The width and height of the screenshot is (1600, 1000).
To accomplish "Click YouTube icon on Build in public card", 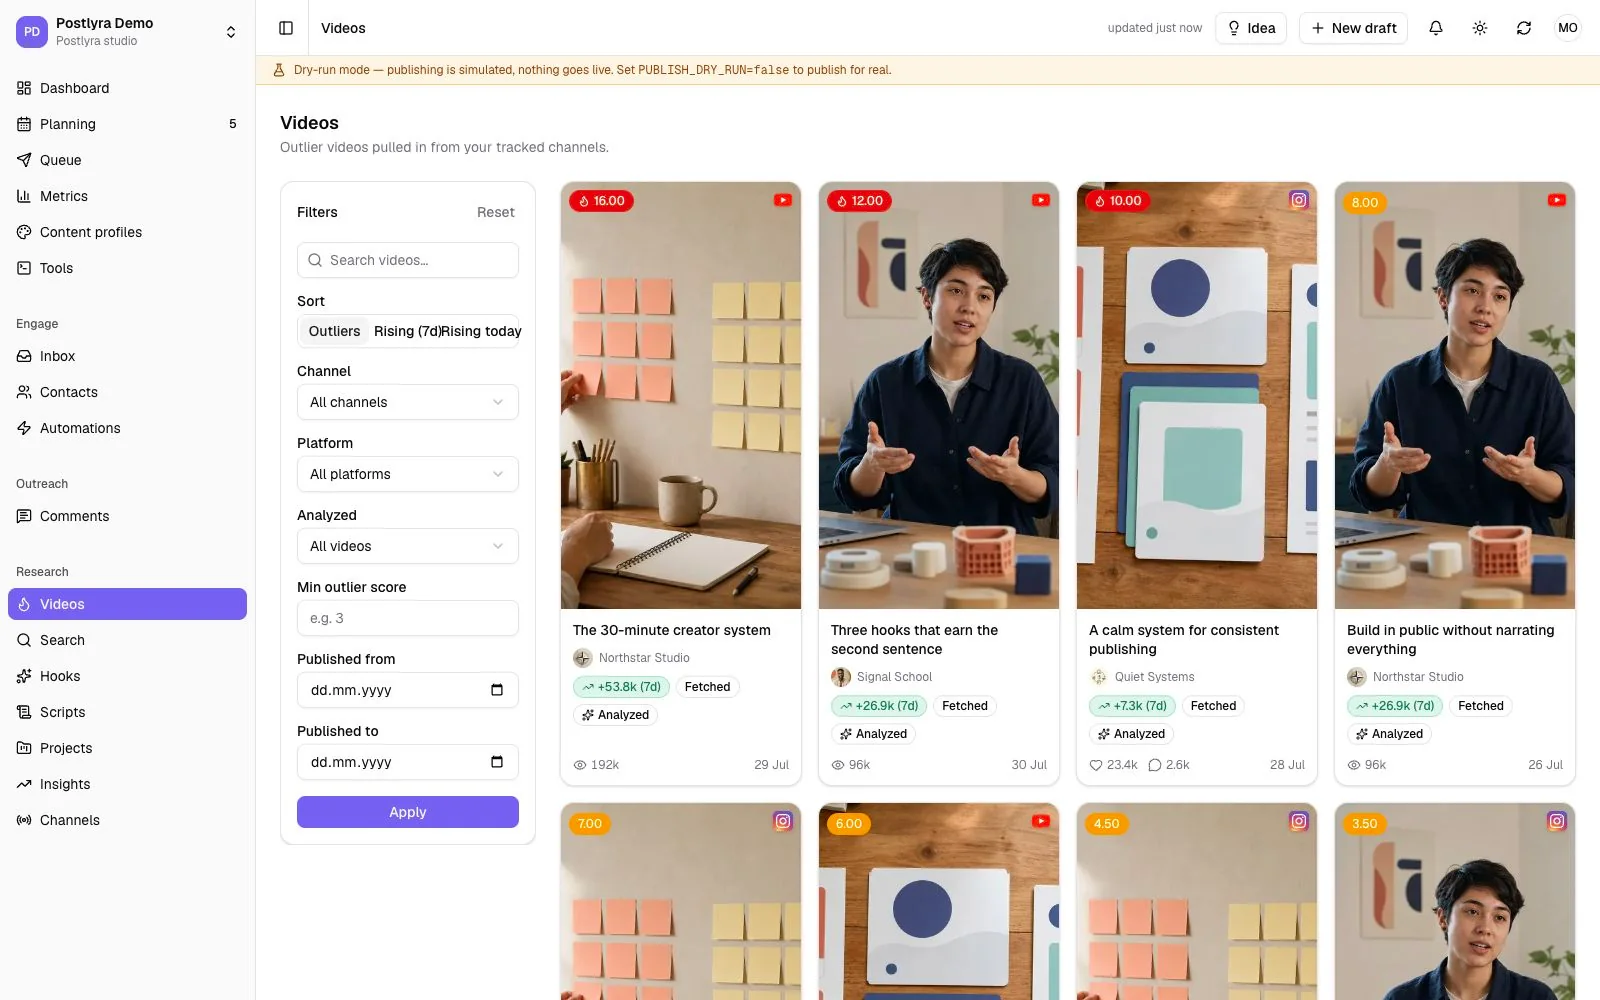I will pos(1557,200).
